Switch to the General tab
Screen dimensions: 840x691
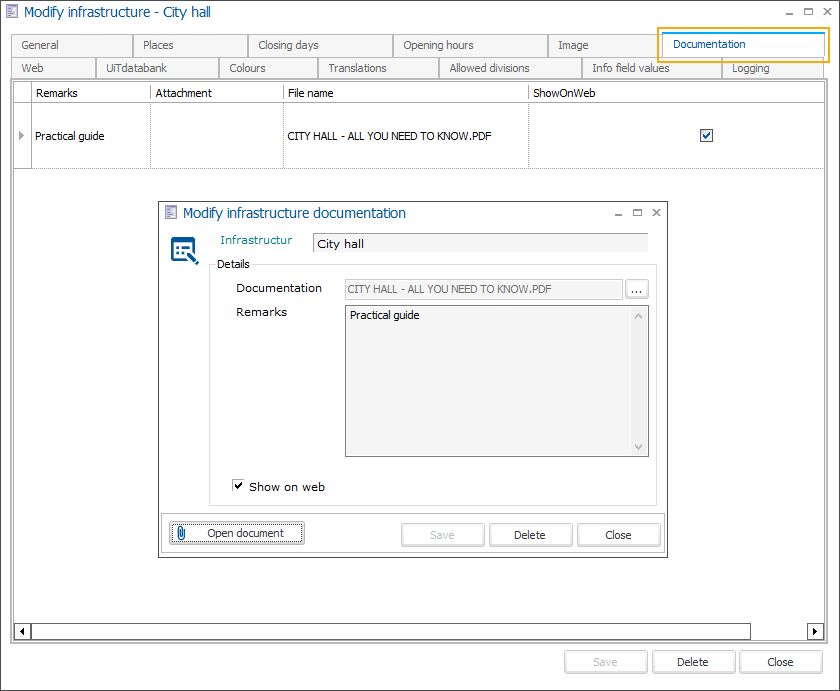(x=71, y=45)
